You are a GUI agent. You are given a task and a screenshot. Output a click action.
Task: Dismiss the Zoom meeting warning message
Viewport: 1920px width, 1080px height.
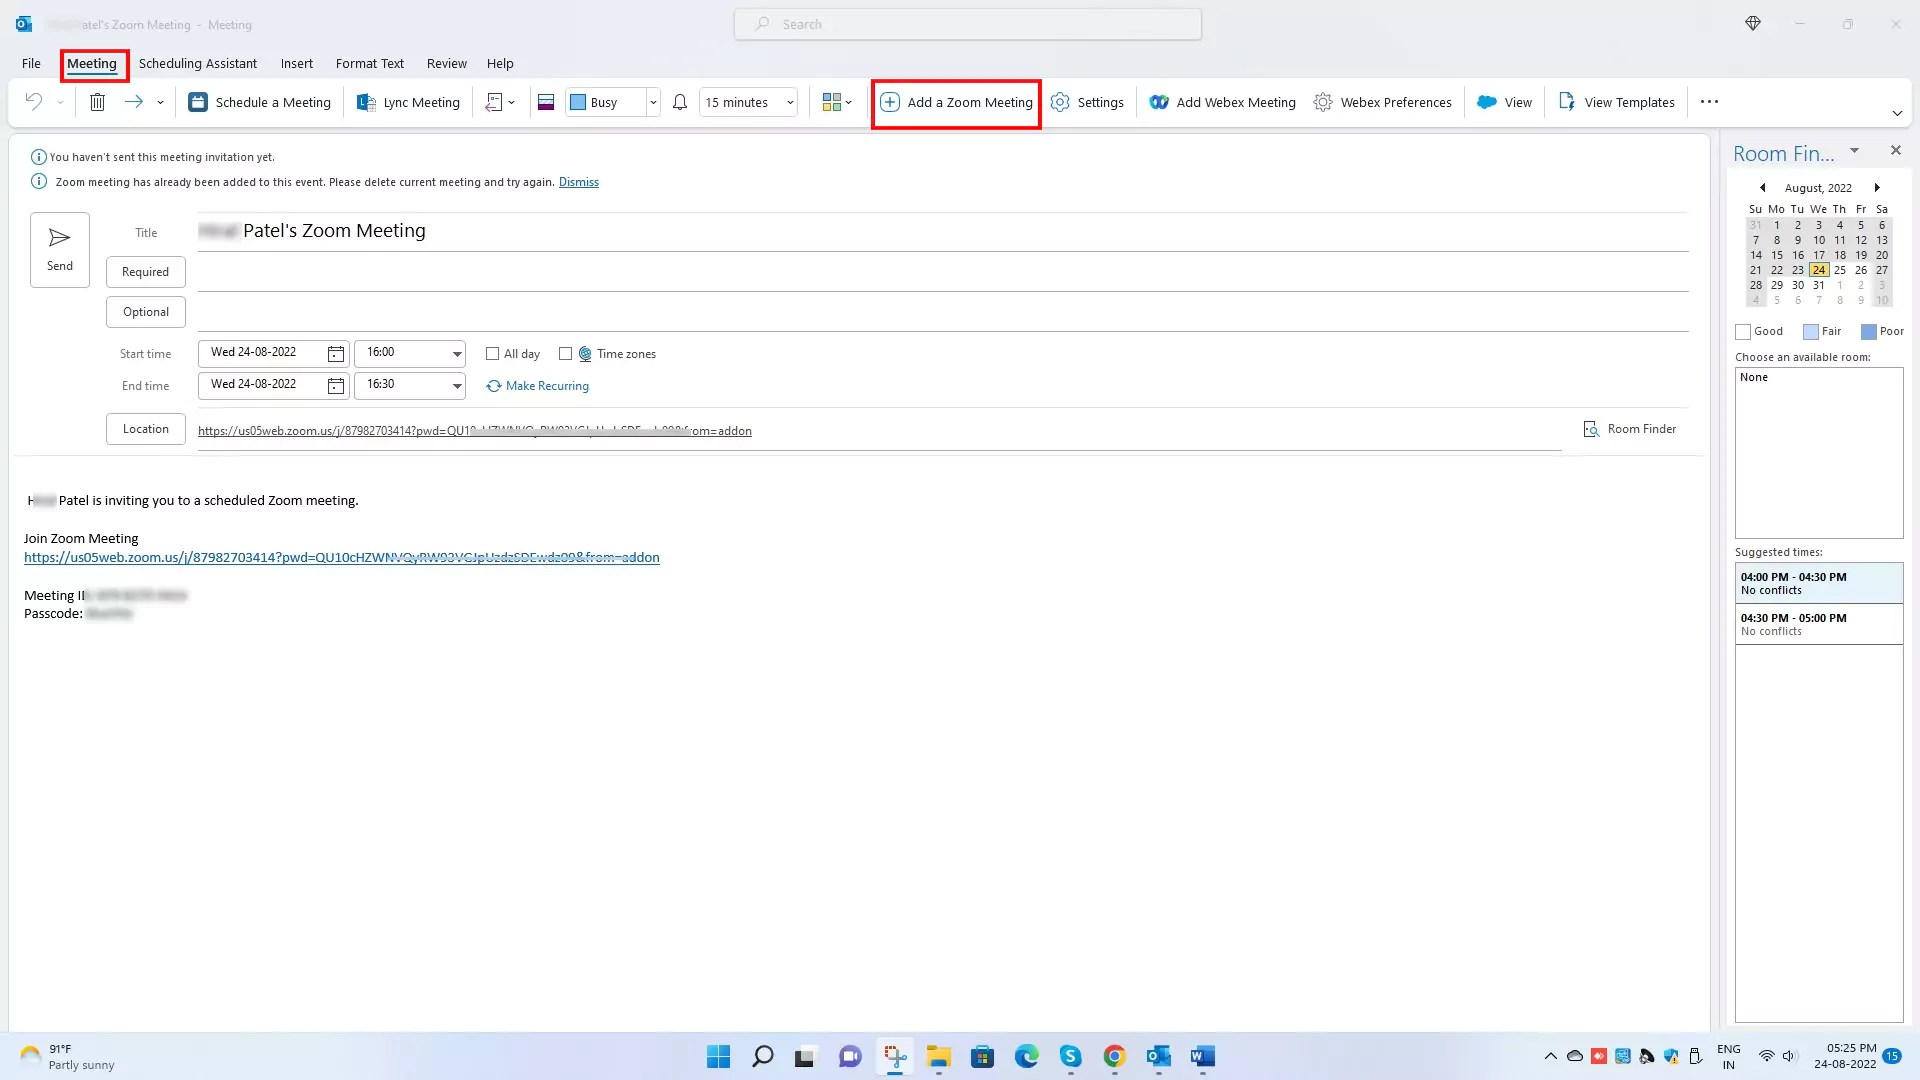[578, 181]
